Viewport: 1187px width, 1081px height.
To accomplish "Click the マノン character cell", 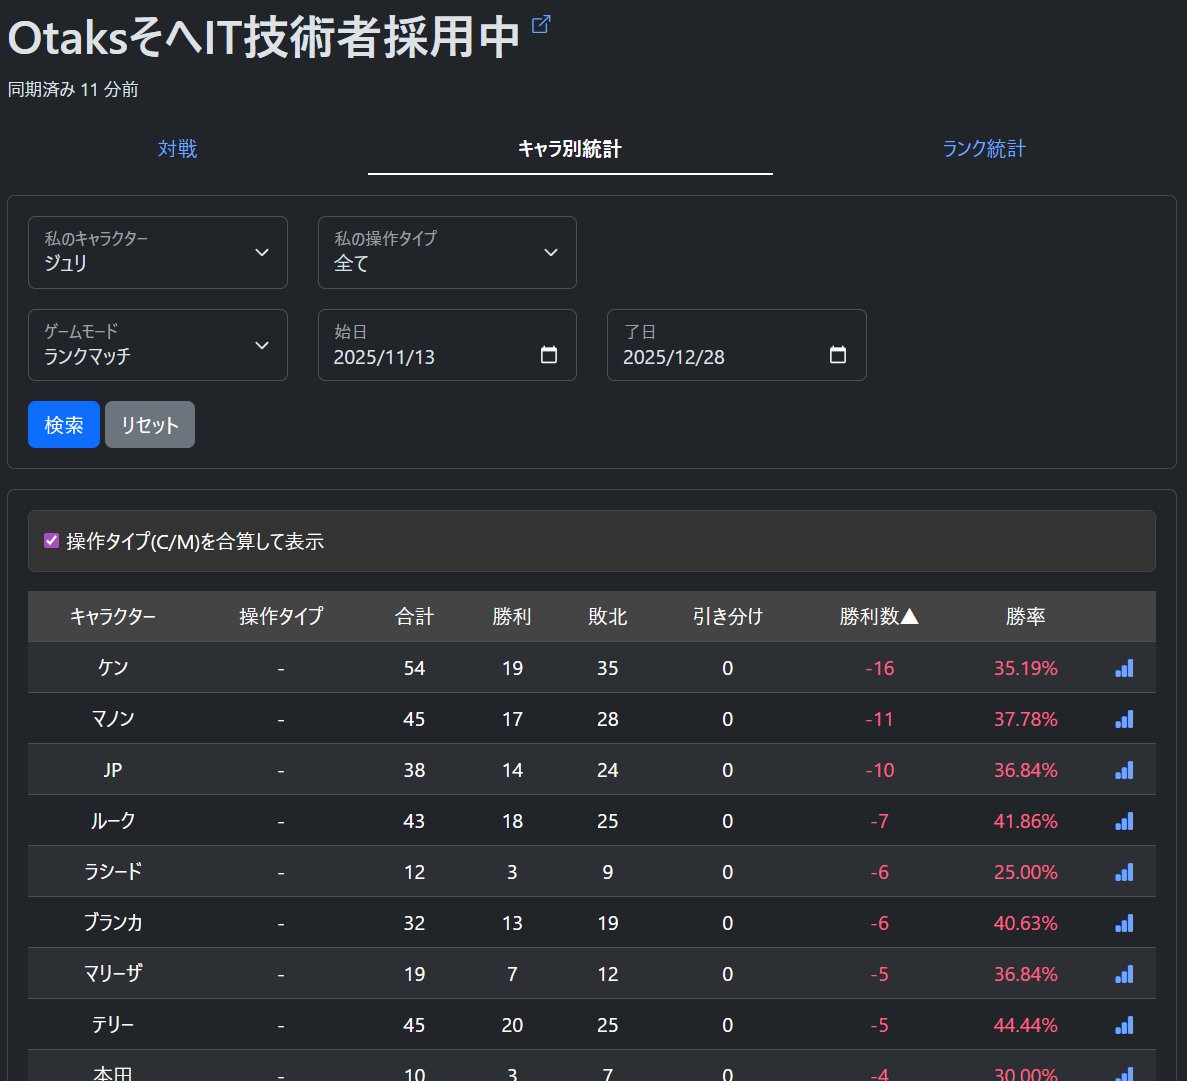I will (113, 718).
